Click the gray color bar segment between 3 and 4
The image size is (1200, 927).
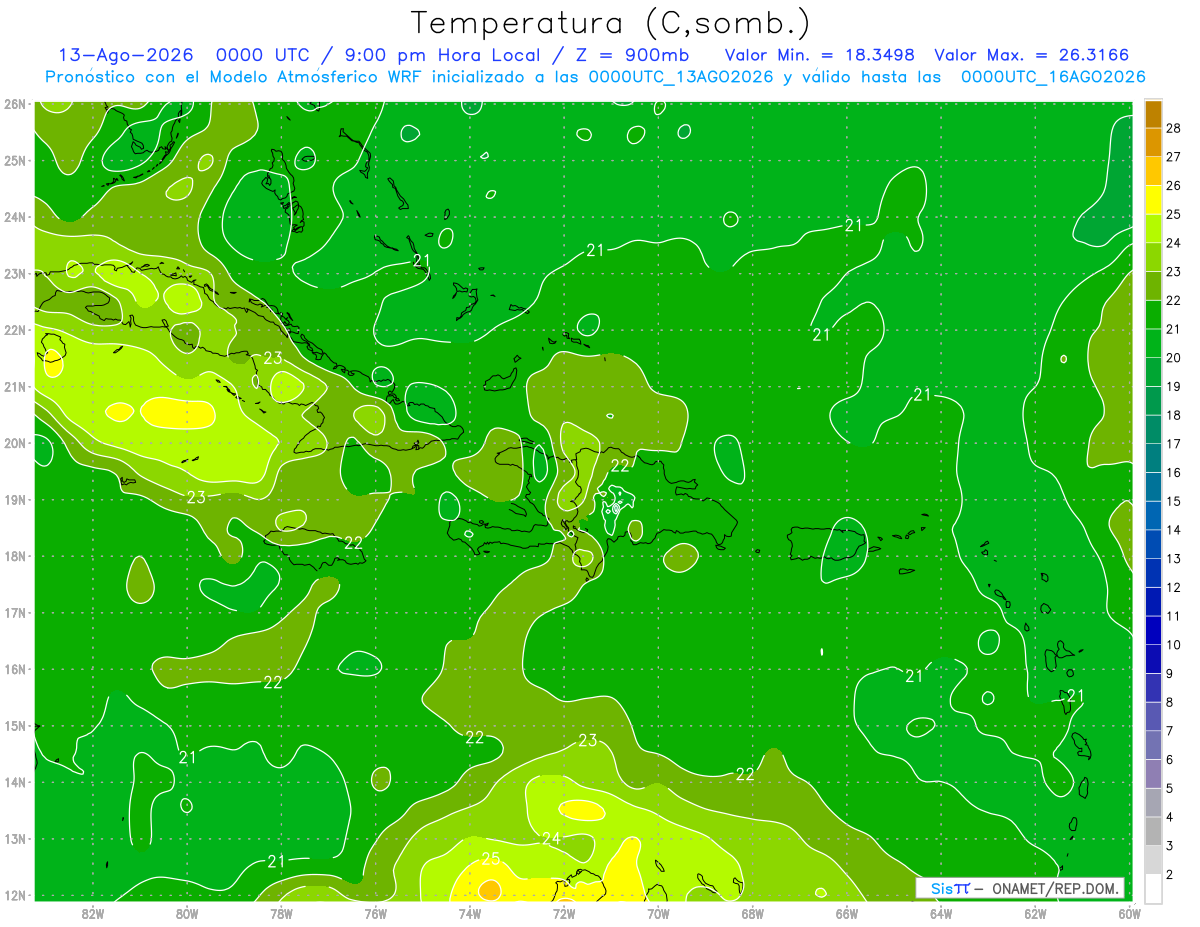point(1153,831)
